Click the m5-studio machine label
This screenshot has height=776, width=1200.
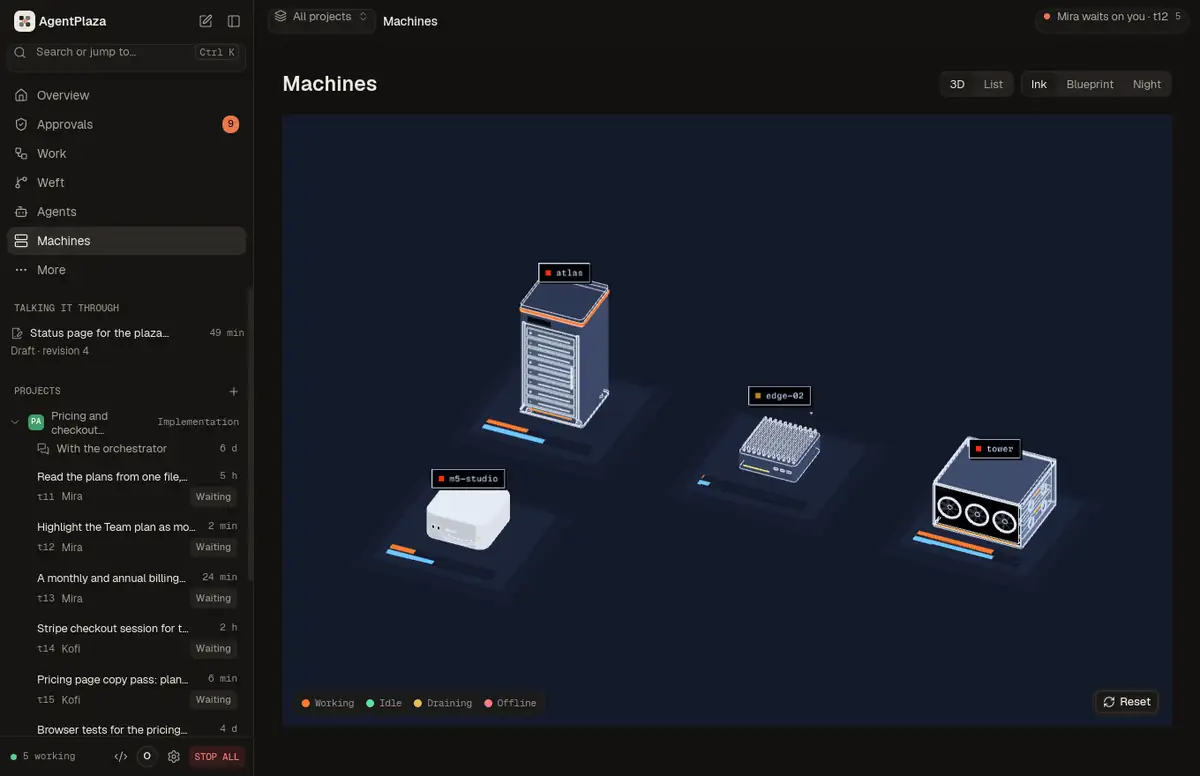click(x=468, y=478)
